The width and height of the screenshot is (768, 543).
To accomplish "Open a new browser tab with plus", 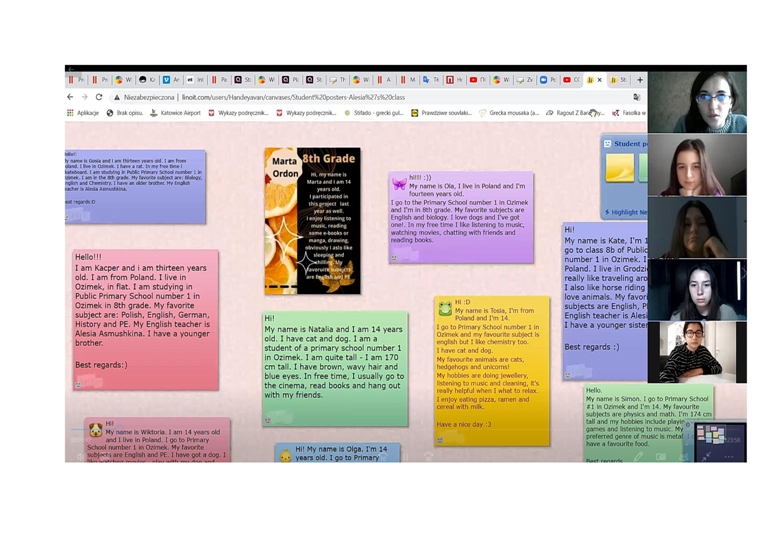I will pyautogui.click(x=640, y=80).
